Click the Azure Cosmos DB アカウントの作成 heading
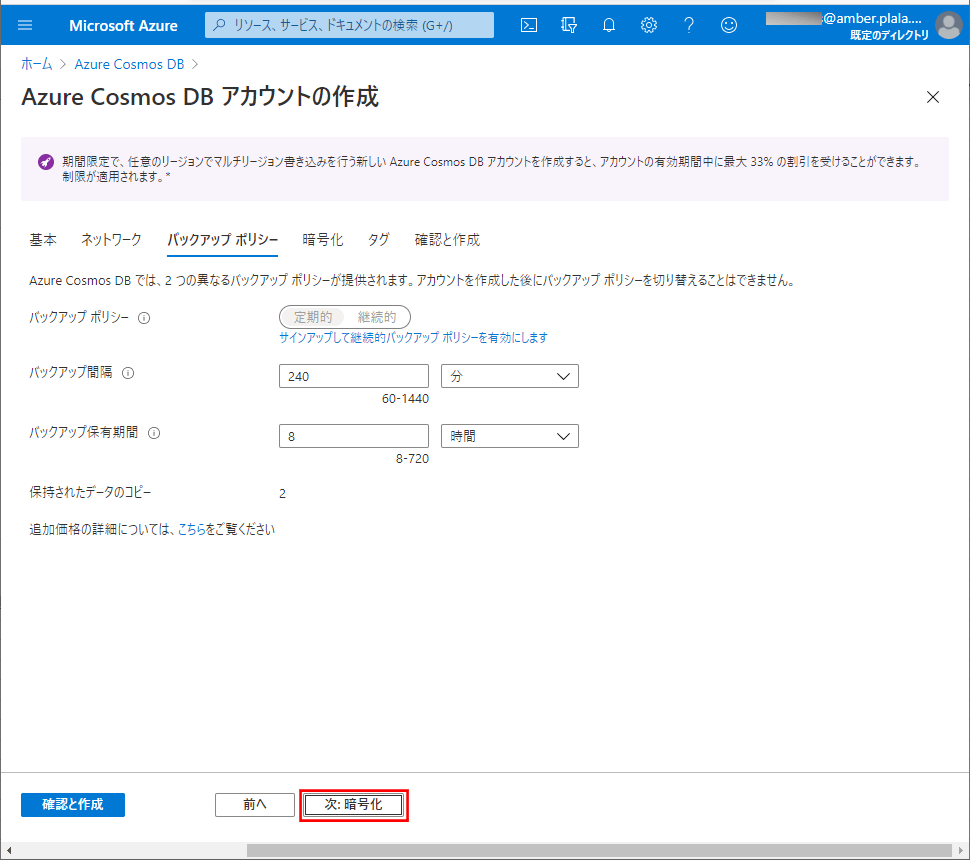Image resolution: width=970 pixels, height=860 pixels. point(200,97)
